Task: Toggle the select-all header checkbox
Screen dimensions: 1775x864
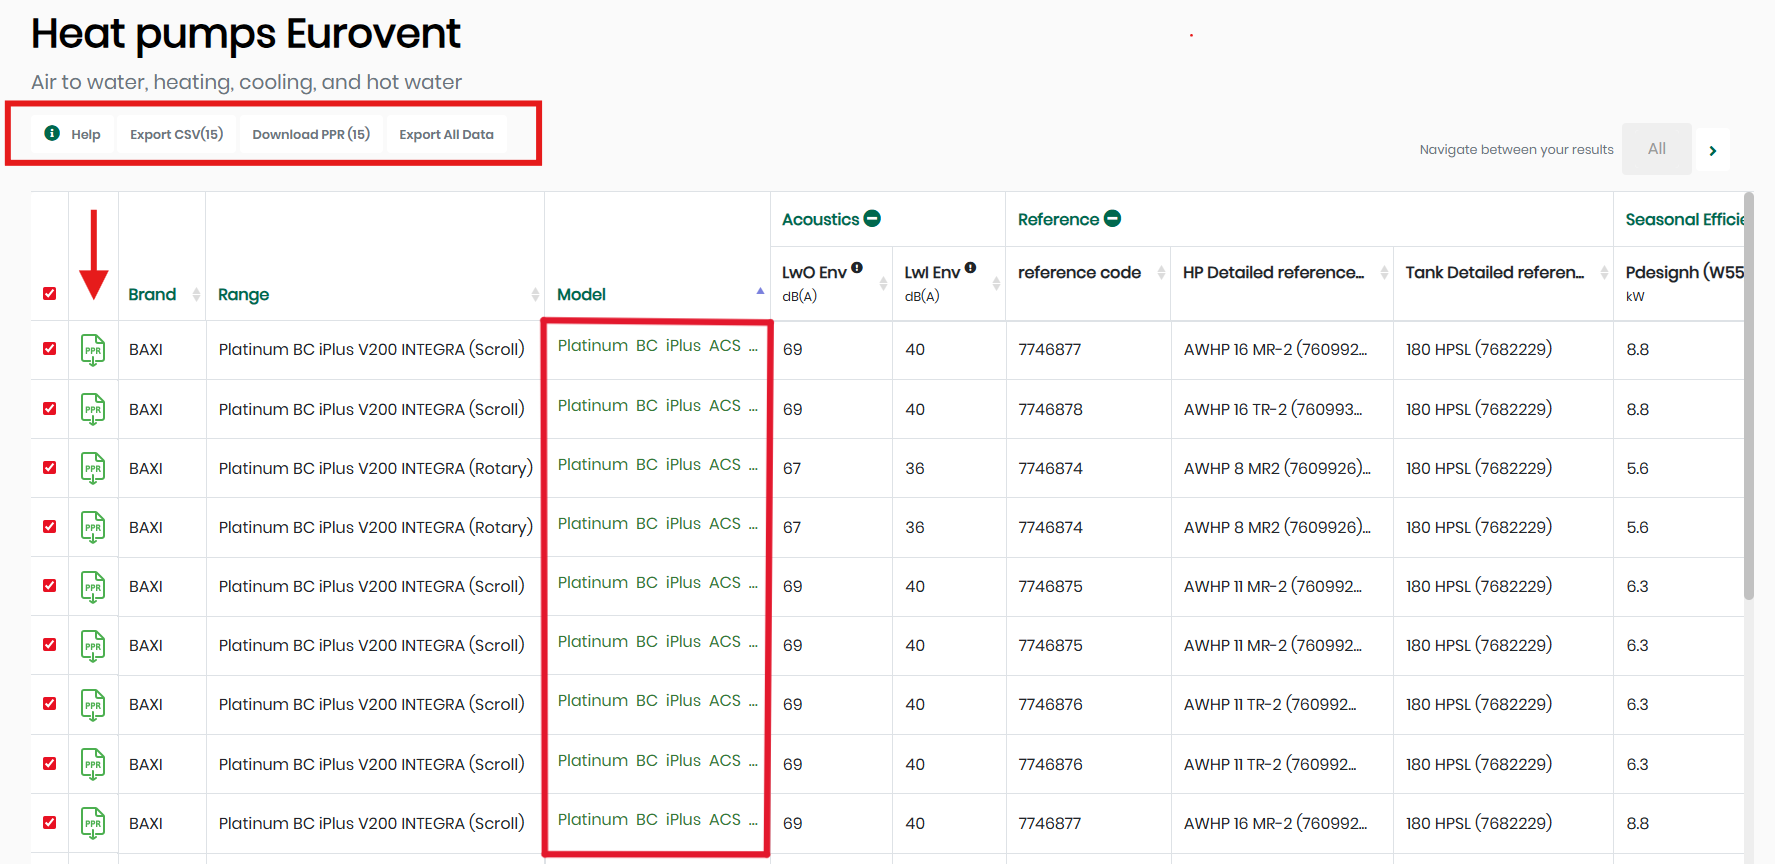Action: 49,294
